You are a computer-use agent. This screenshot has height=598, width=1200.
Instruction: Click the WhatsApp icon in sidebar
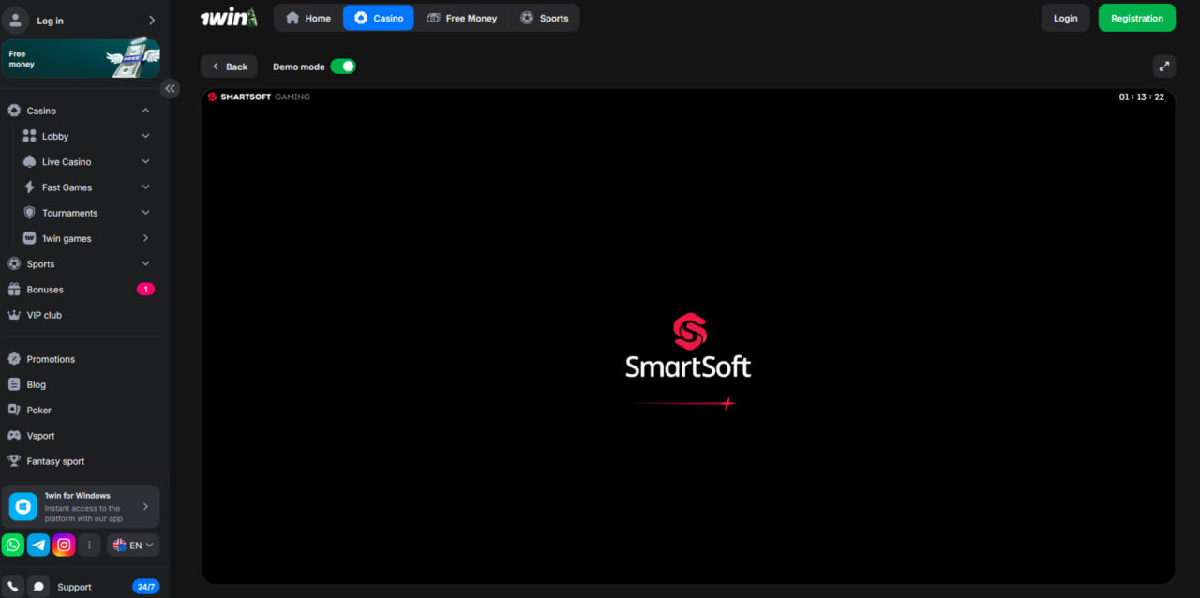(13, 545)
